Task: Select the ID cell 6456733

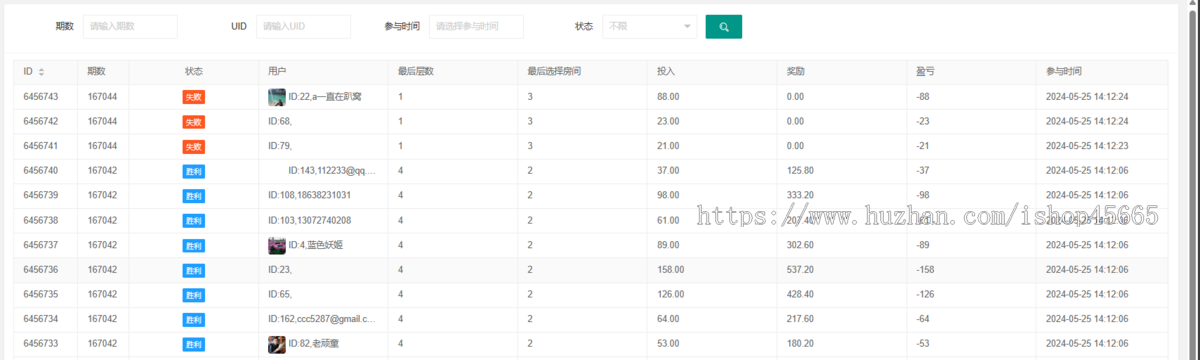Action: 41,344
